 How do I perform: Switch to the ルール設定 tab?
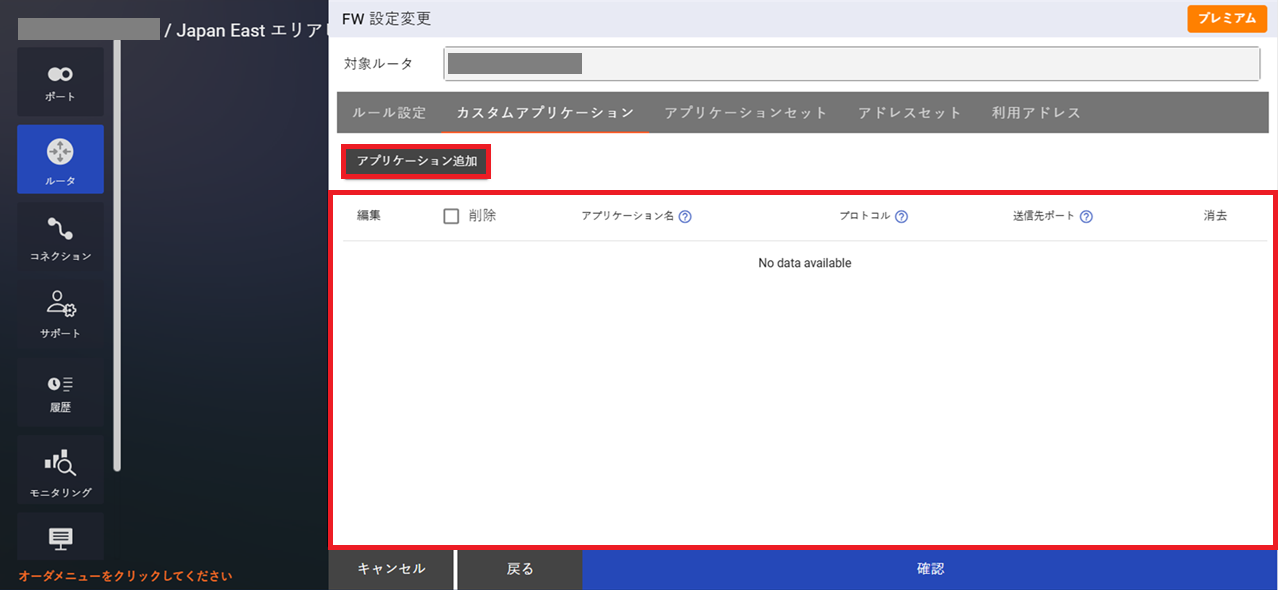pyautogui.click(x=389, y=112)
